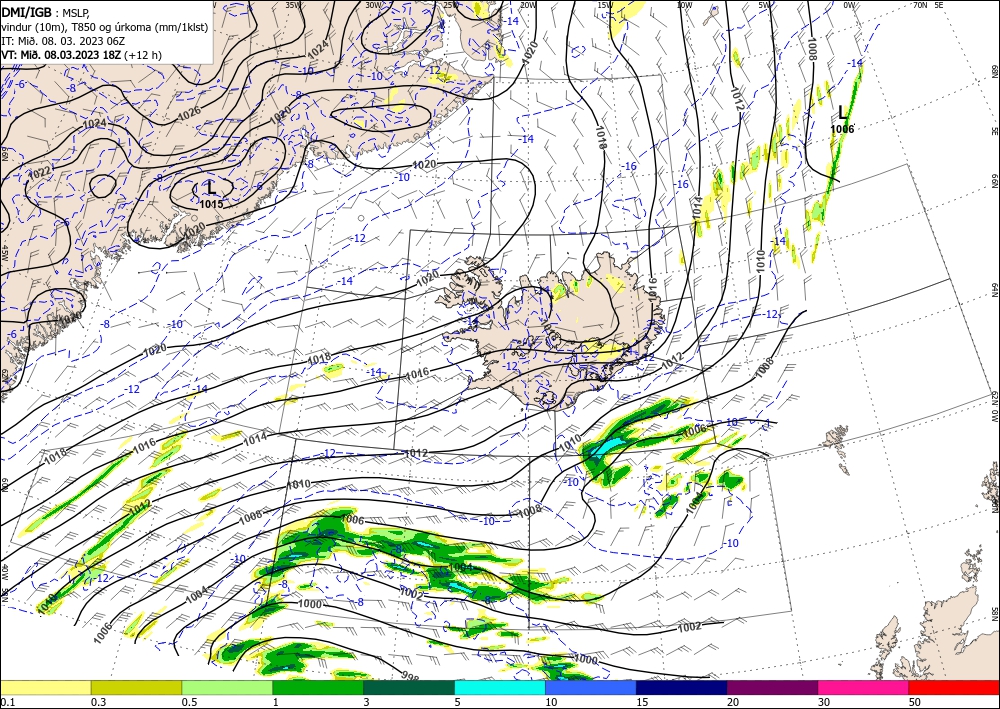
Task: Select the dark green 3 mm legend swatch
Action: click(x=409, y=687)
